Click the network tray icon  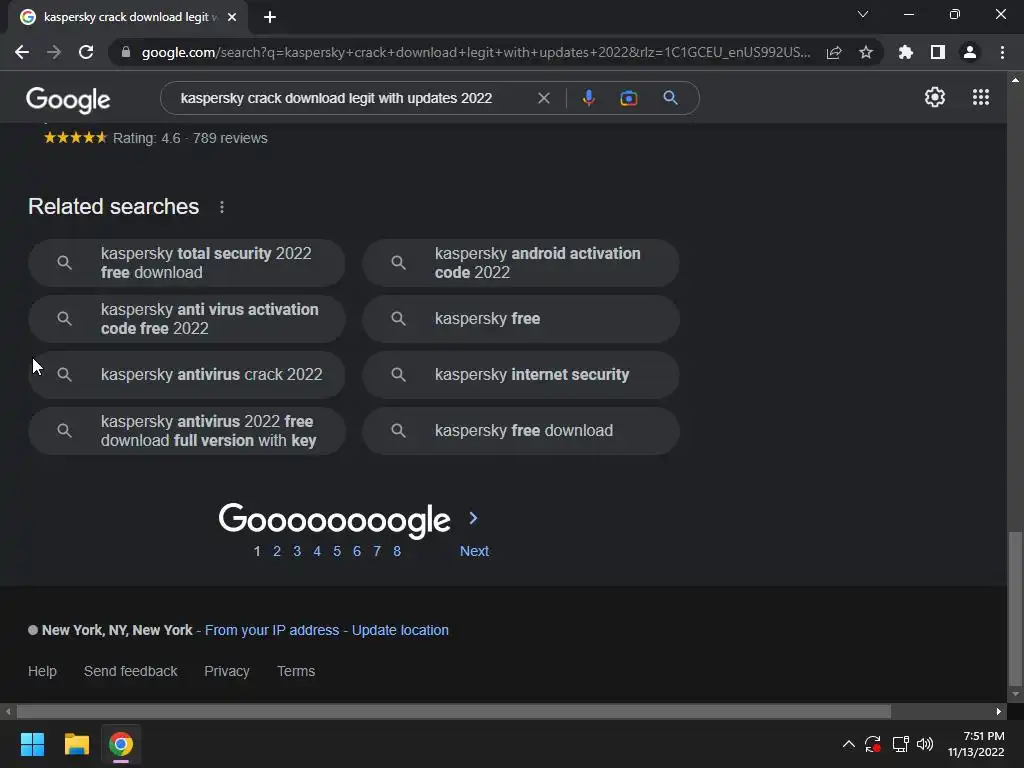point(901,744)
